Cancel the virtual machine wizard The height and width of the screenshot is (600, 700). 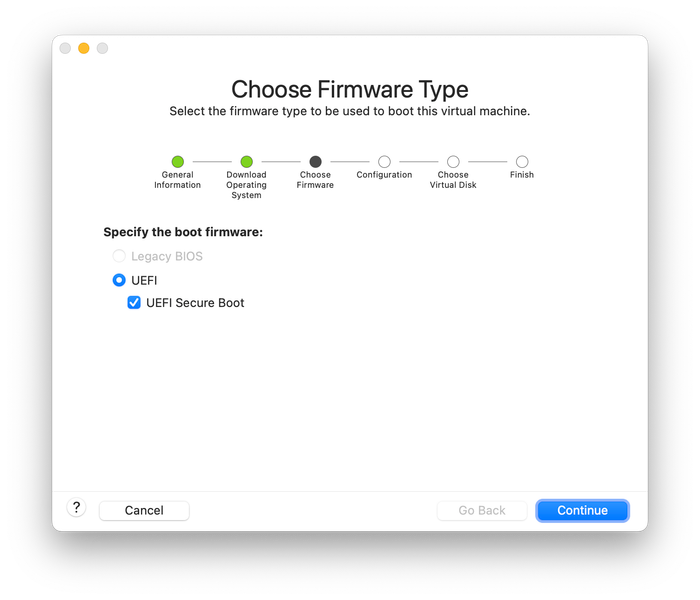click(x=144, y=510)
